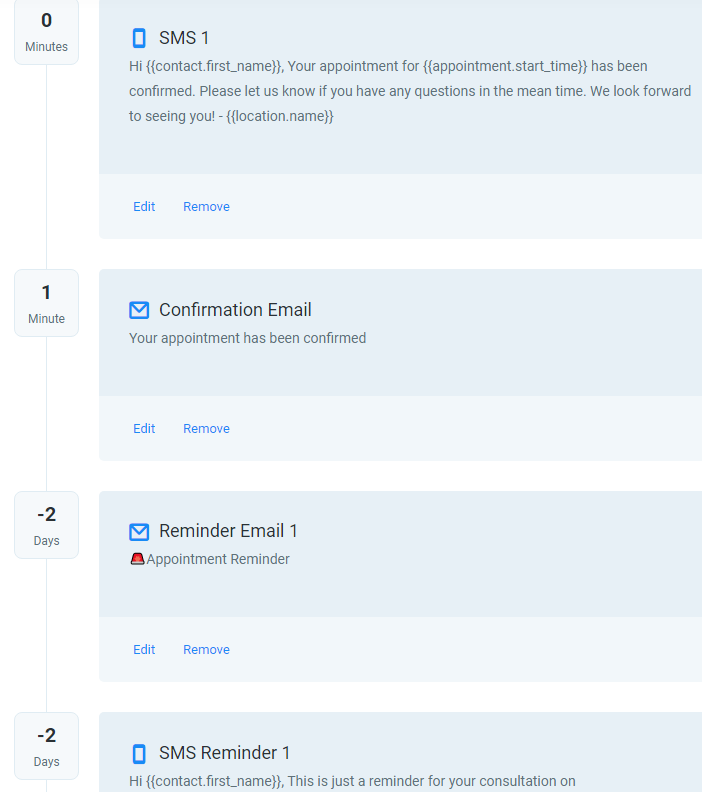Select the 0 Minutes timeline marker
Viewport: 702px width, 792px height.
point(46,32)
